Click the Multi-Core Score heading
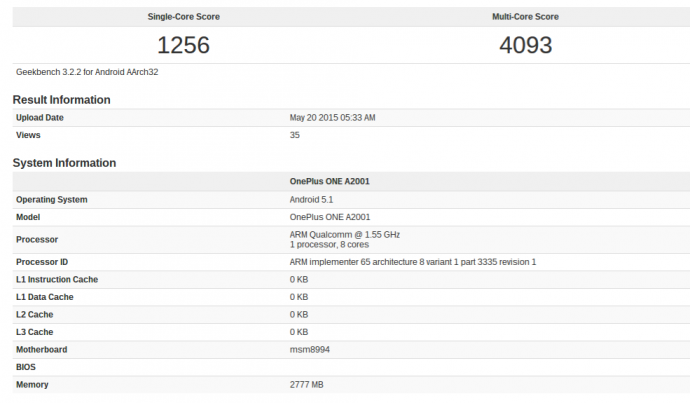 525,17
